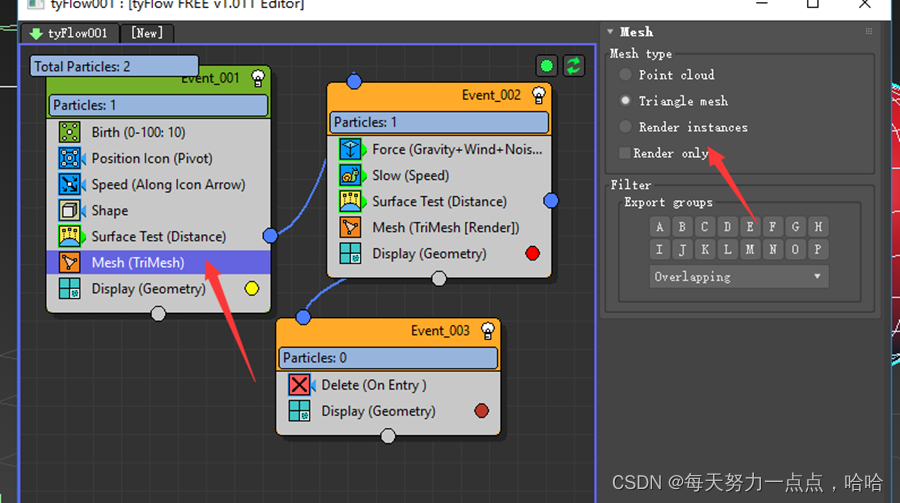
Task: Toggle export group J button
Action: point(682,250)
